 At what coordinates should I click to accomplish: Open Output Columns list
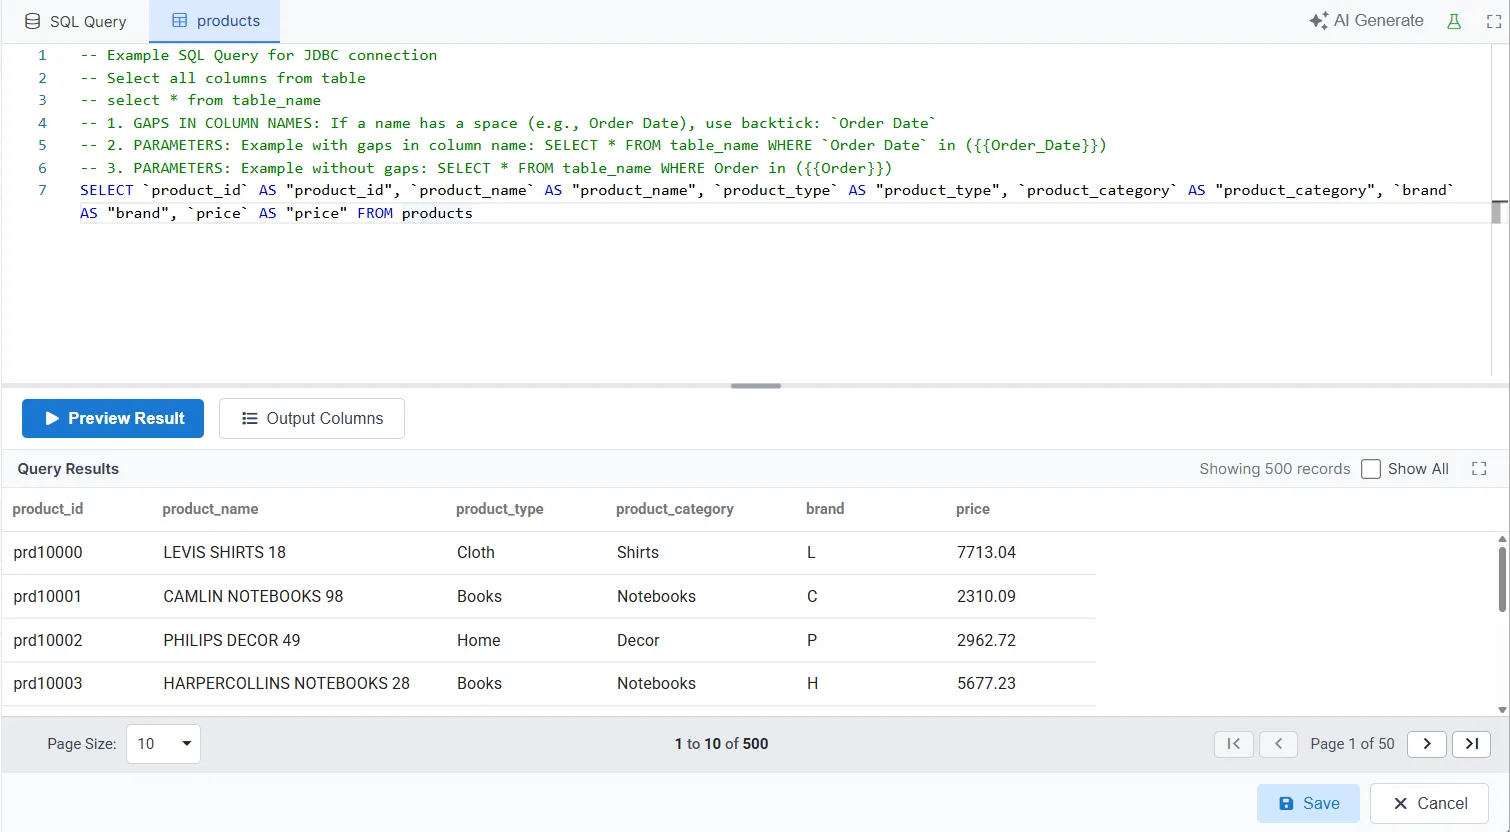point(312,419)
